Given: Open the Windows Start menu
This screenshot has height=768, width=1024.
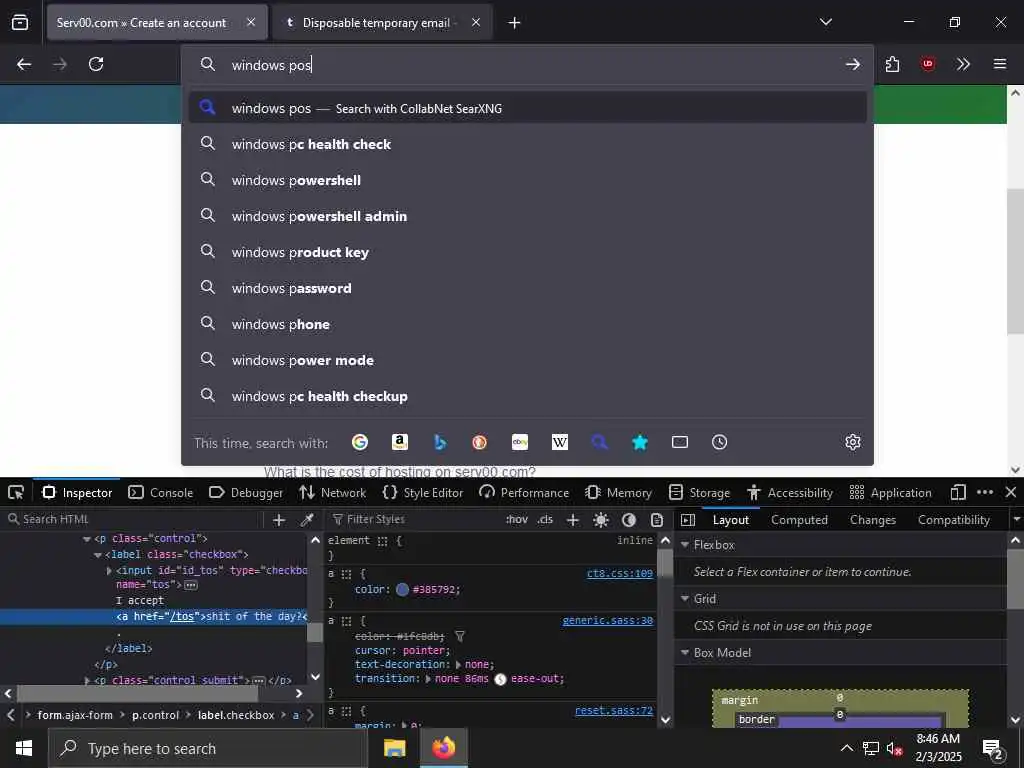Looking at the screenshot, I should tap(24, 748).
